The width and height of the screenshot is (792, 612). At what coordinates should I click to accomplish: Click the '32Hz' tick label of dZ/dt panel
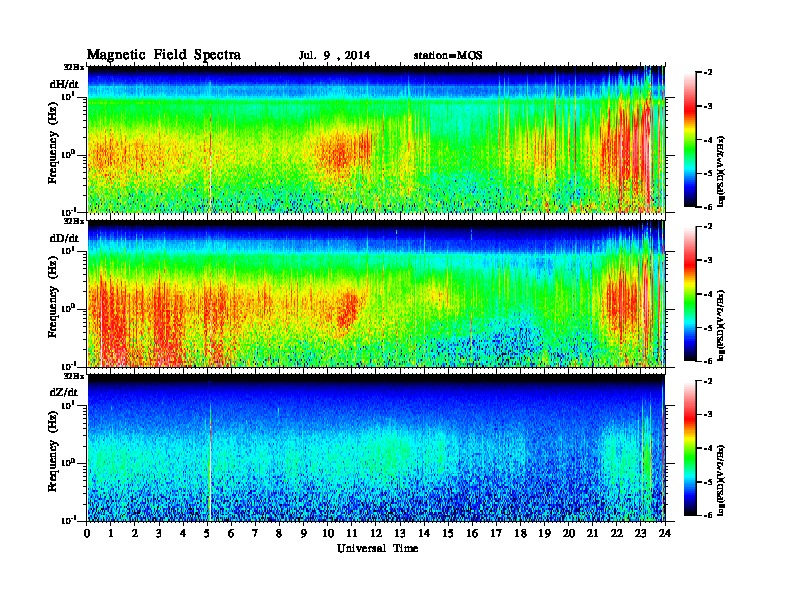point(73,376)
